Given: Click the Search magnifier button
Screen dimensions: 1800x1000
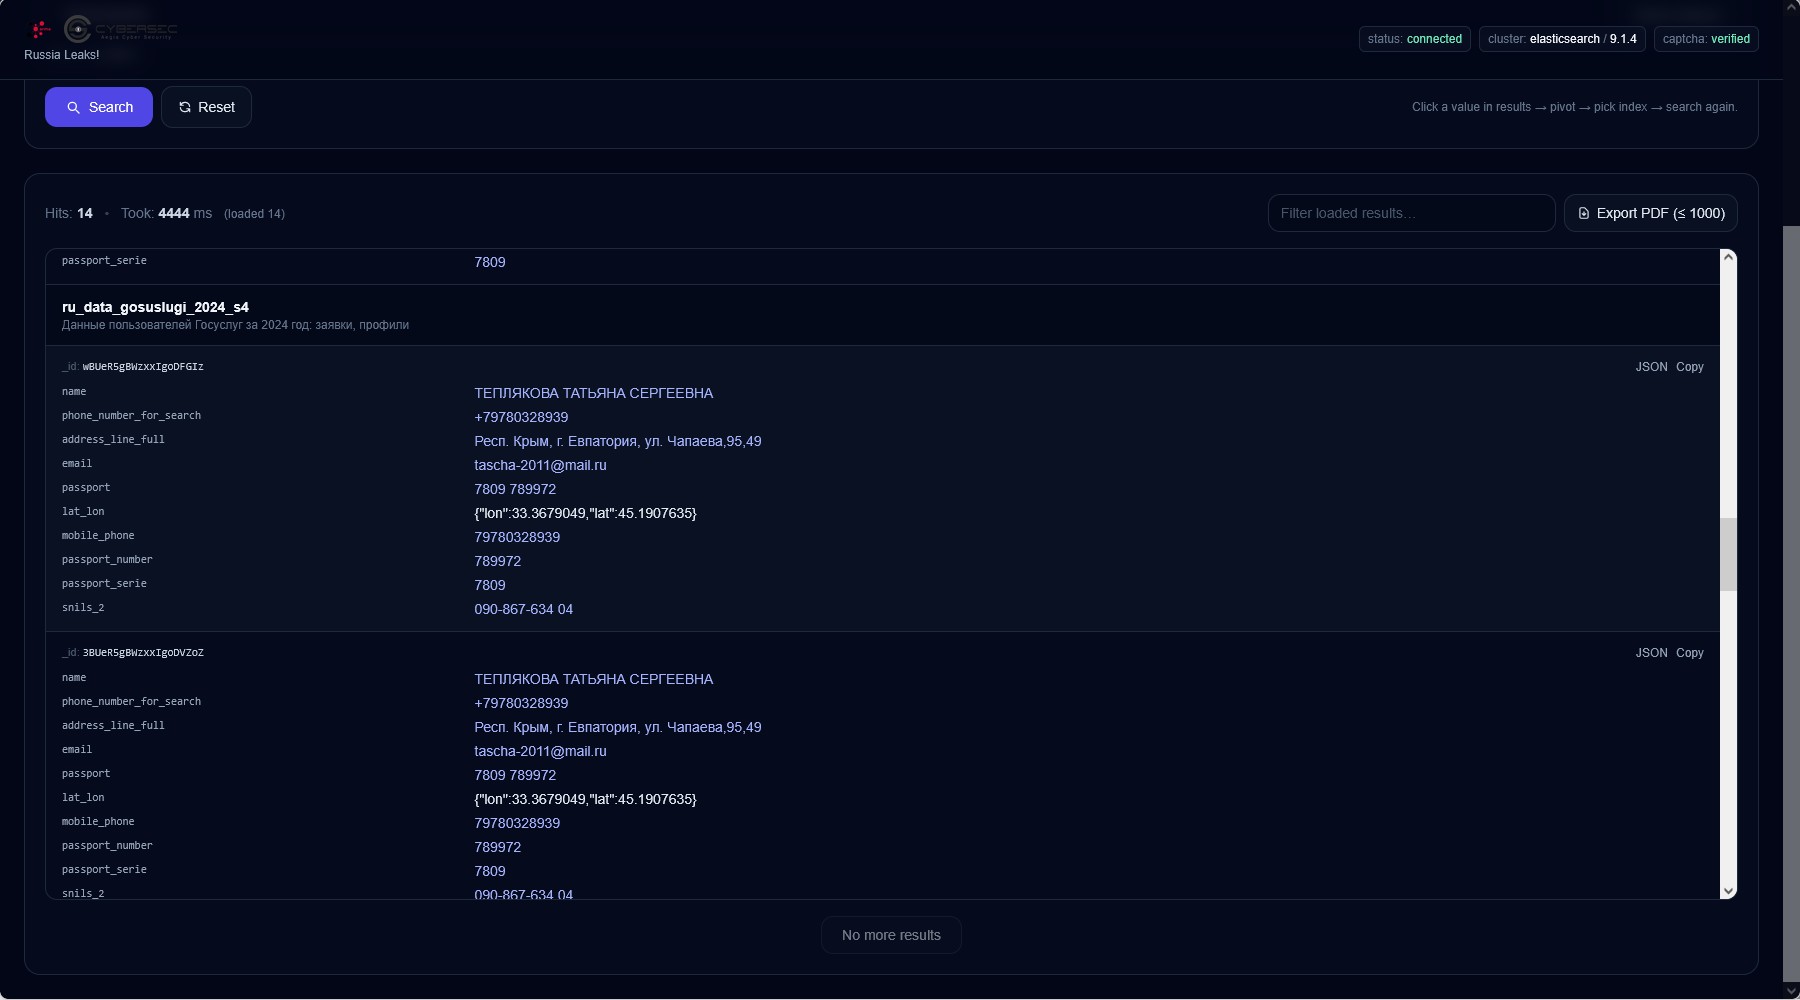Looking at the screenshot, I should pyautogui.click(x=99, y=107).
